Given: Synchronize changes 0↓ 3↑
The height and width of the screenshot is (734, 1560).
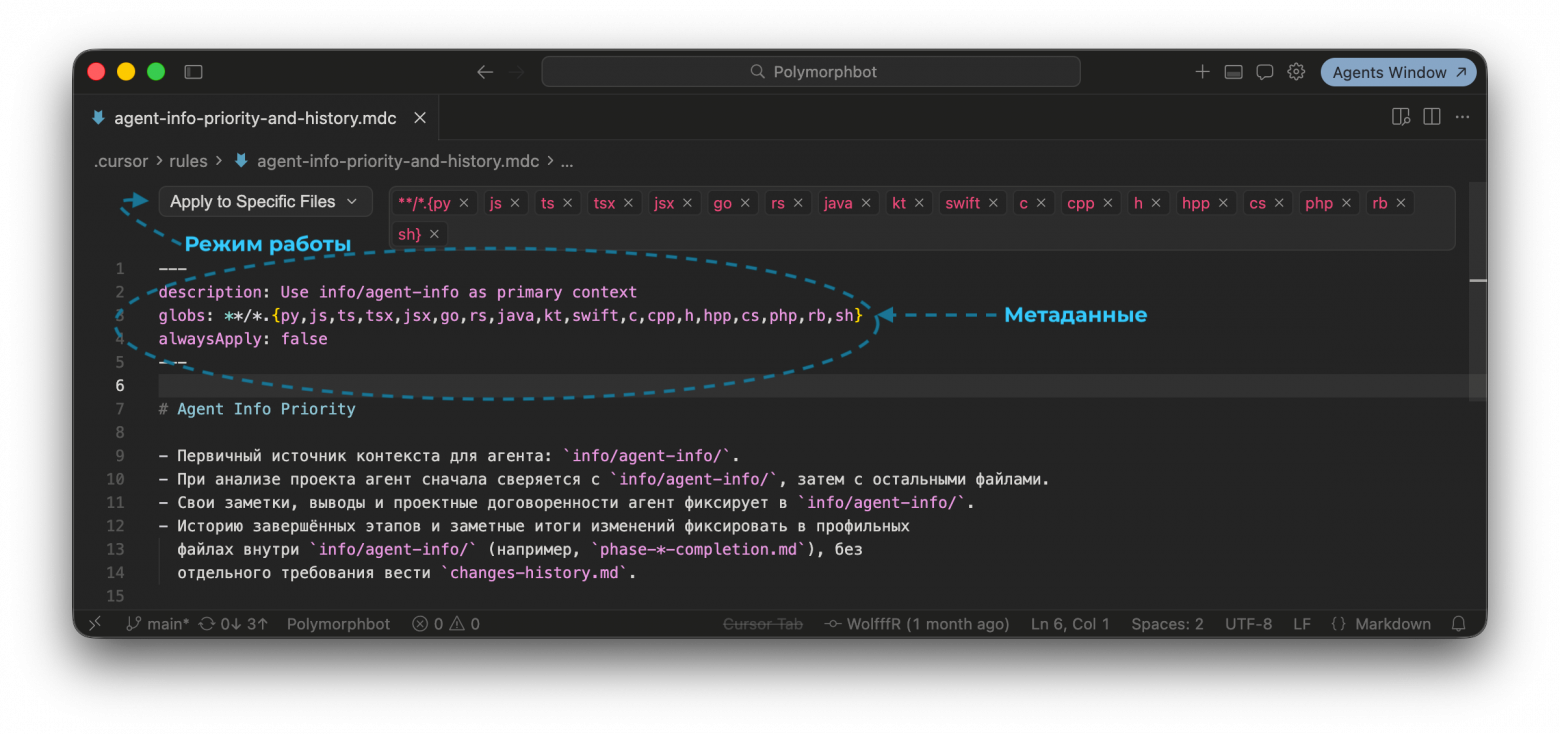Looking at the screenshot, I should click(x=234, y=624).
